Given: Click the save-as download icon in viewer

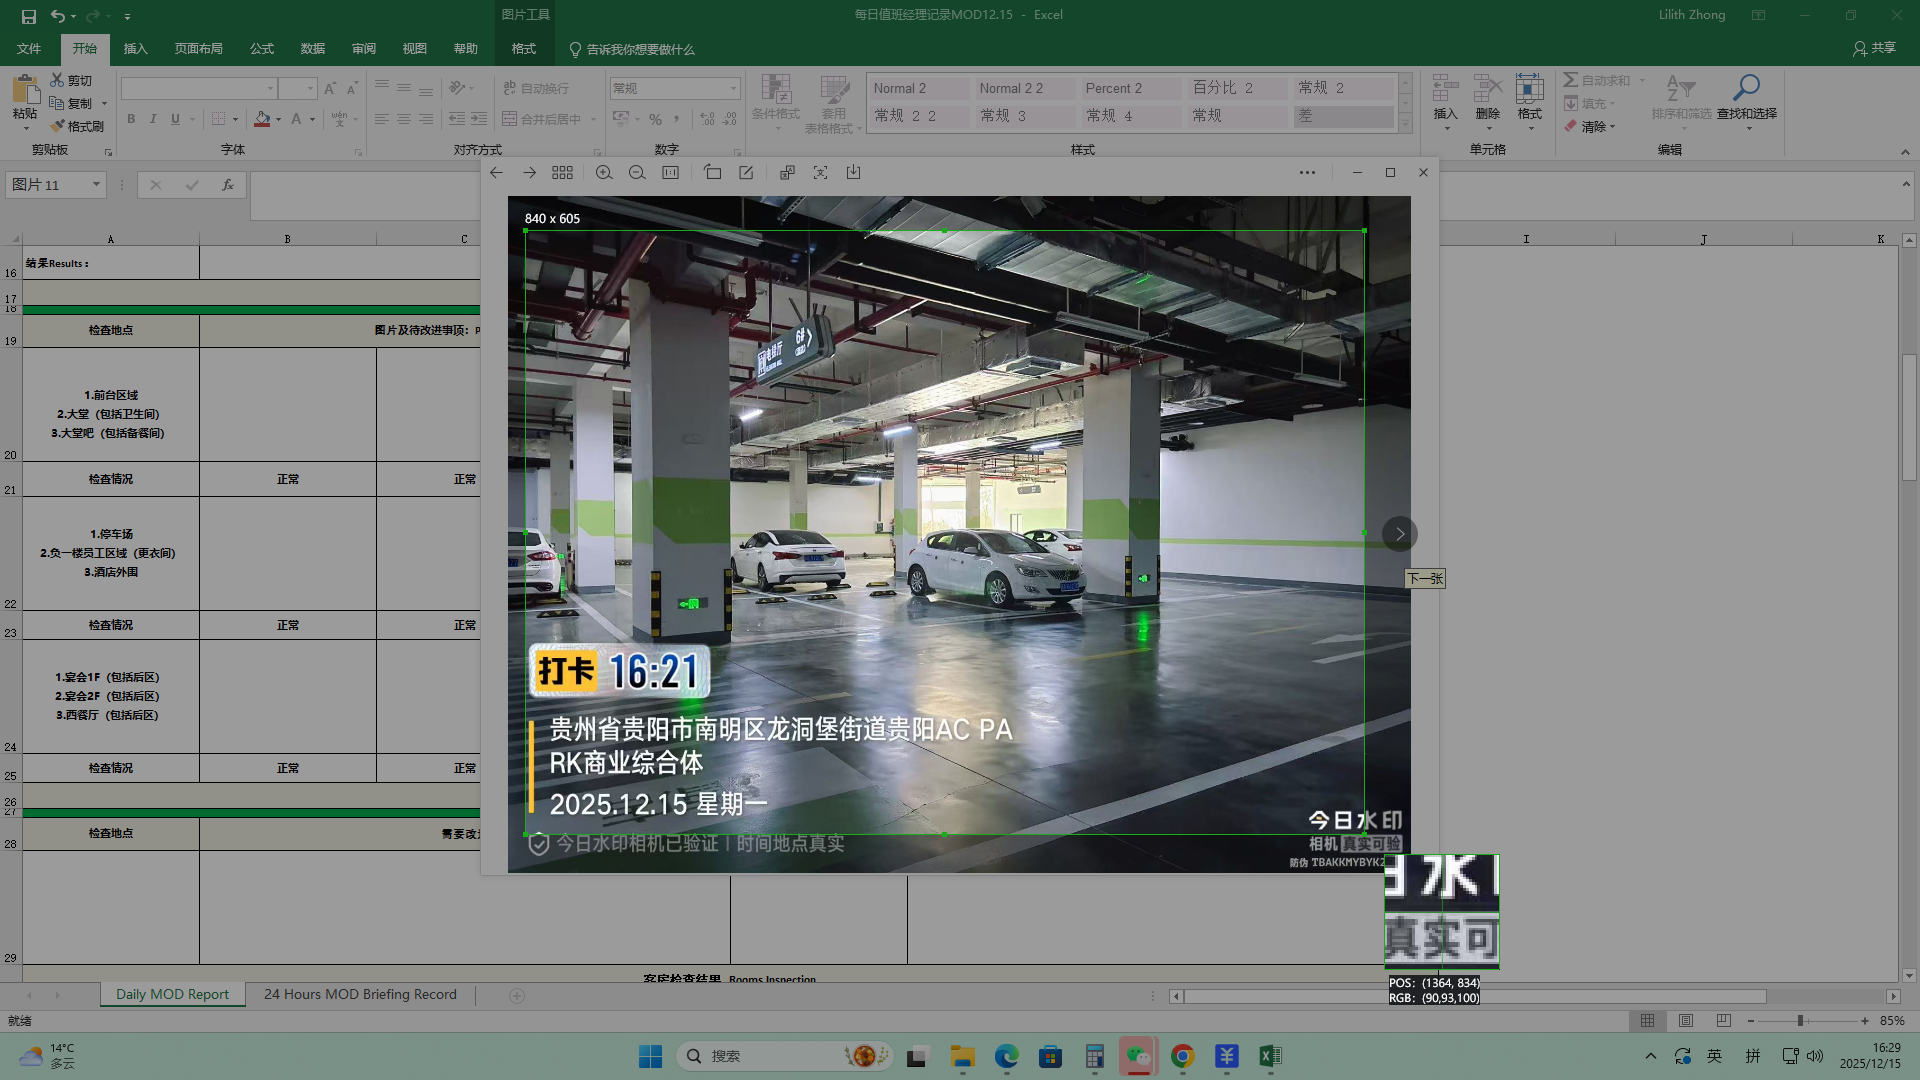Looking at the screenshot, I should pos(853,173).
